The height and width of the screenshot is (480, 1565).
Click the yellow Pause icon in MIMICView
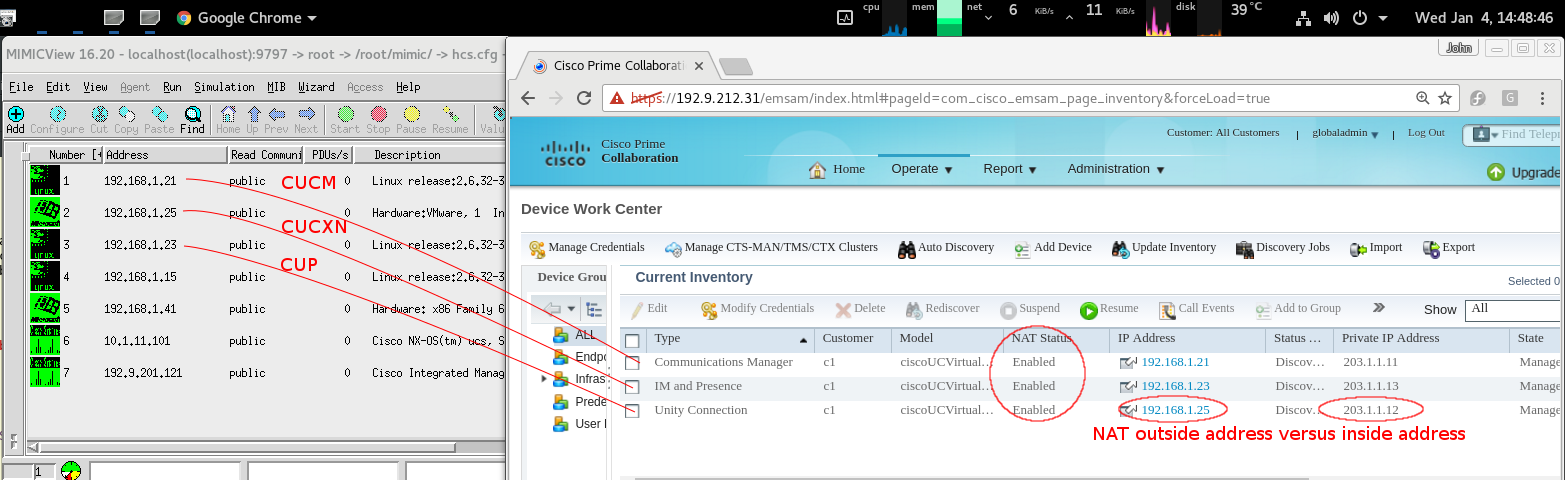coord(411,114)
